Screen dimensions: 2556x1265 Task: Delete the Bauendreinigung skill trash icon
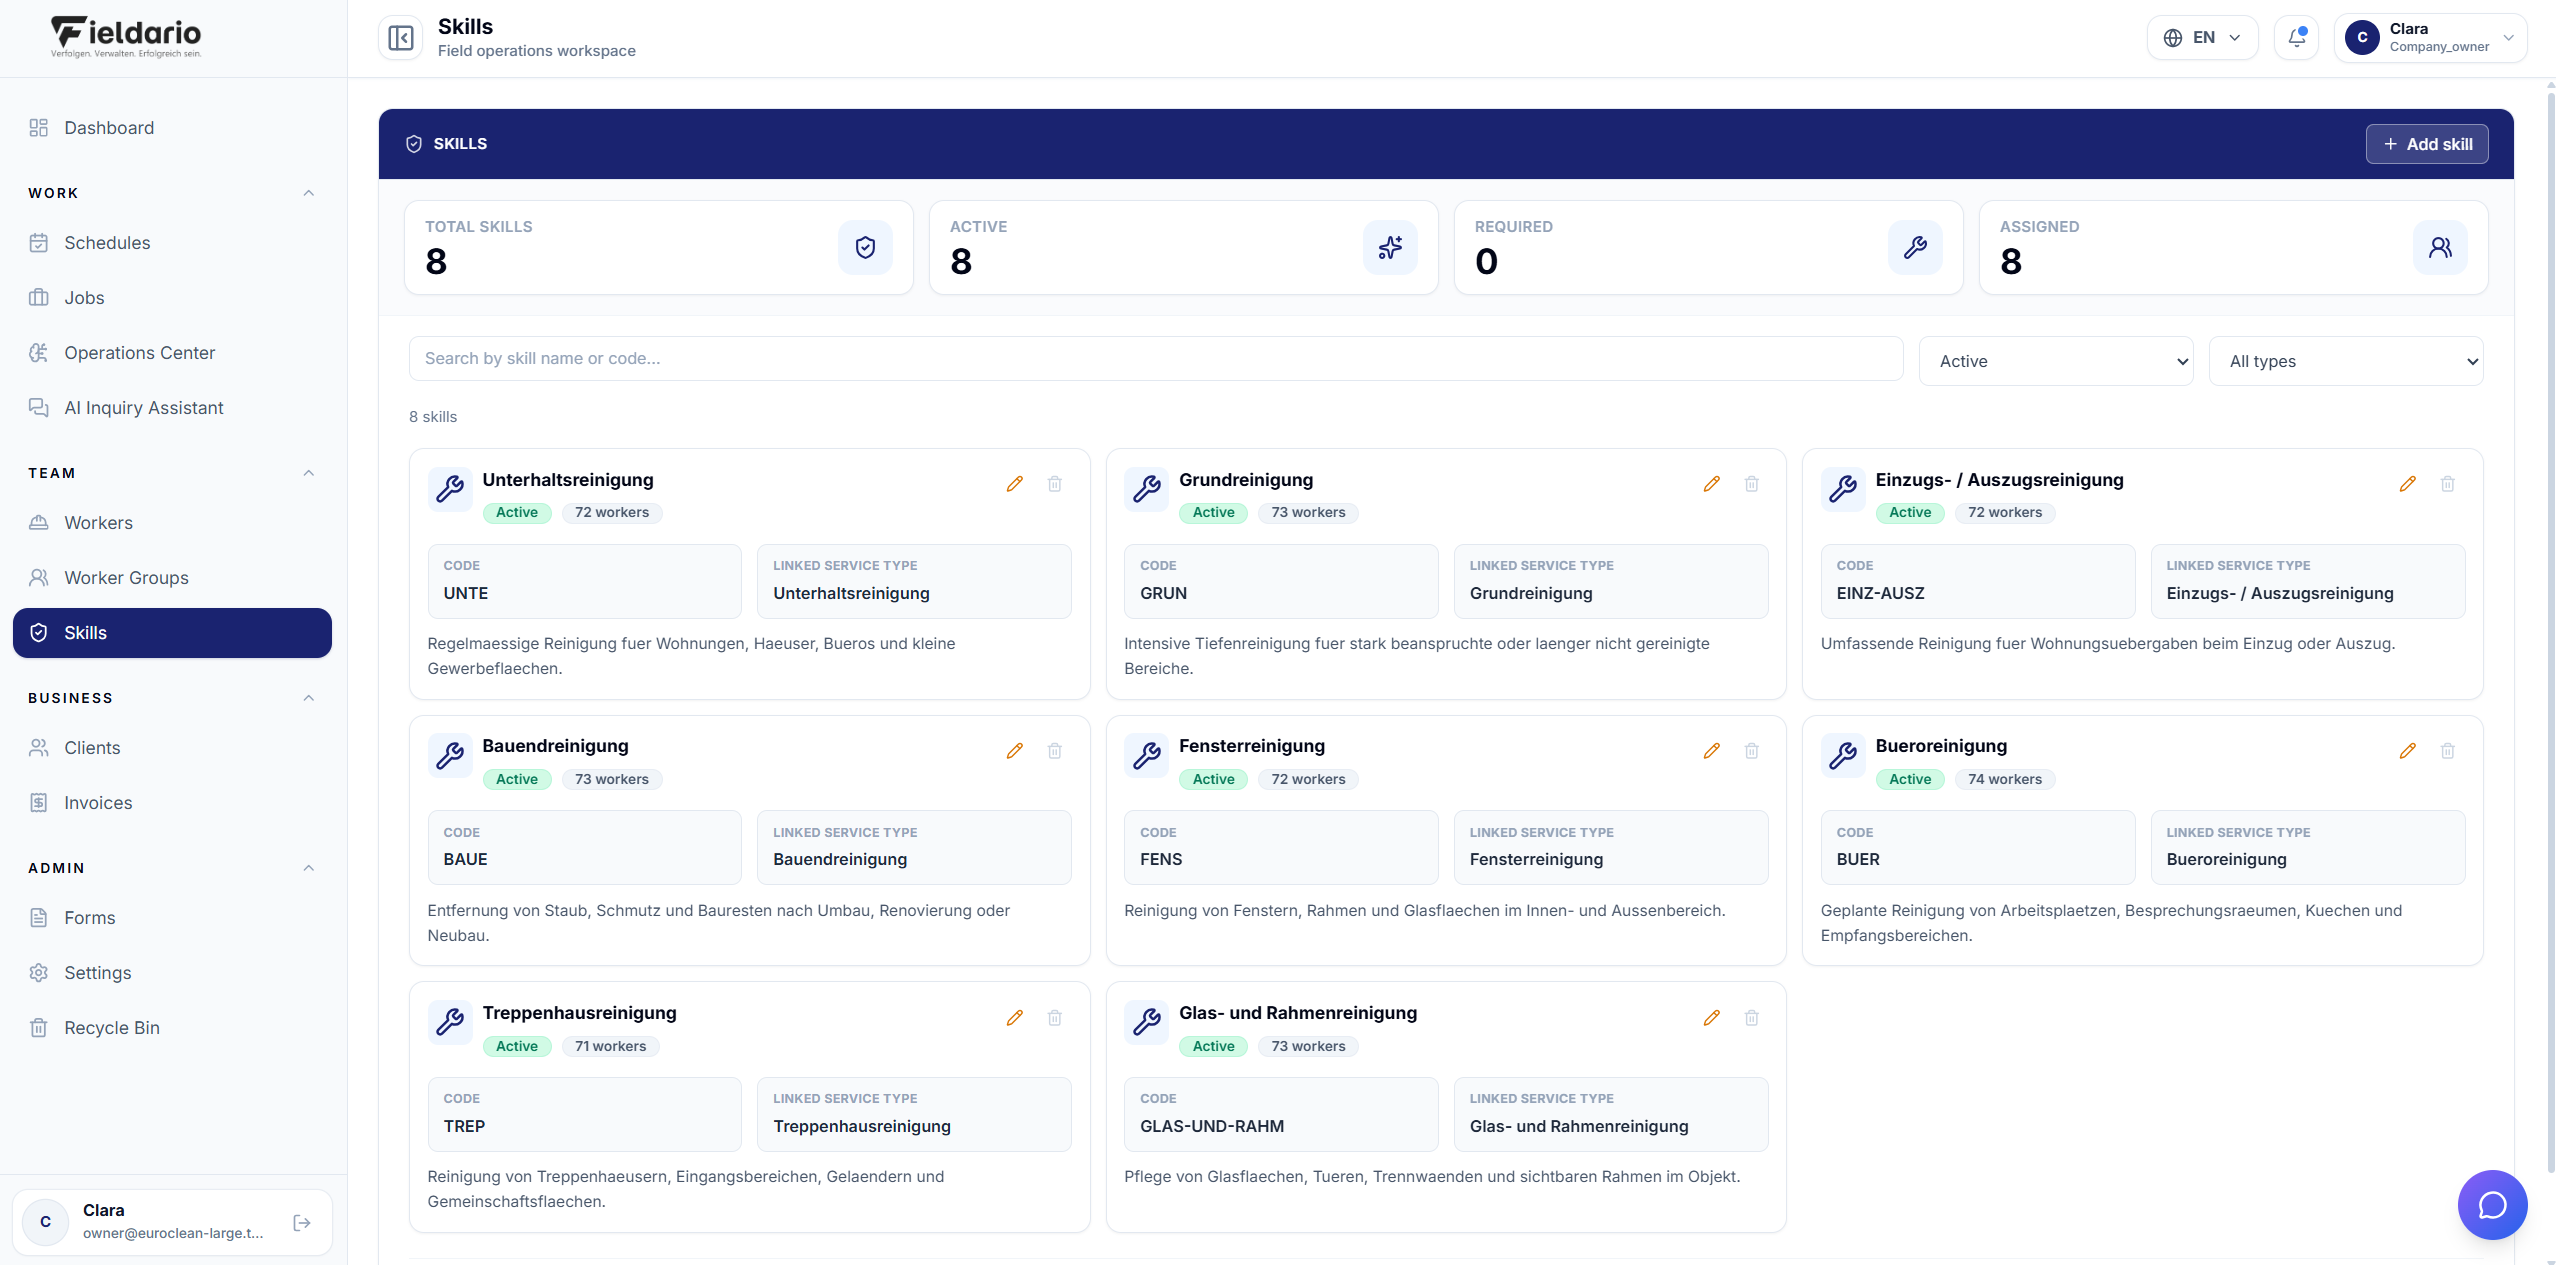click(x=1054, y=751)
